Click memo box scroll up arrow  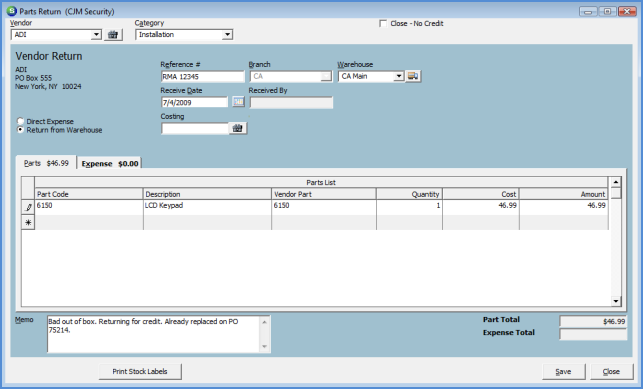tap(264, 322)
